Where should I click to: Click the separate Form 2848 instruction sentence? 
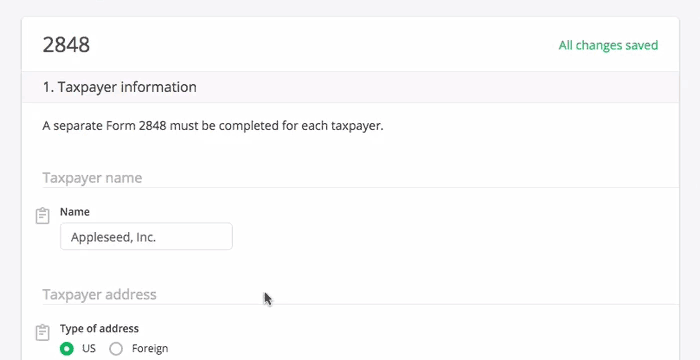(x=213, y=126)
